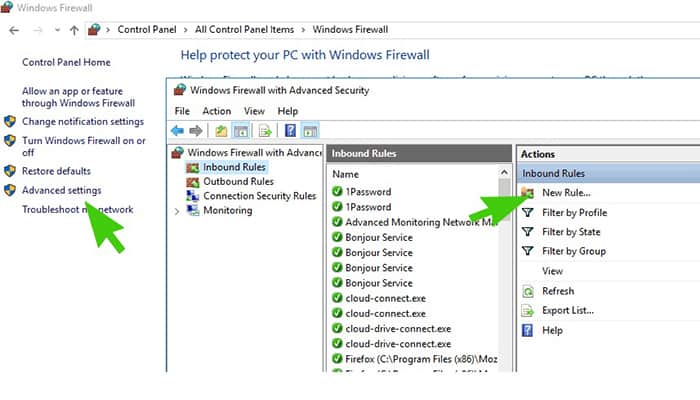Viewport: 700px width, 400px height.
Task: Click the back arrow in the MMC toolbar
Action: coord(178,130)
